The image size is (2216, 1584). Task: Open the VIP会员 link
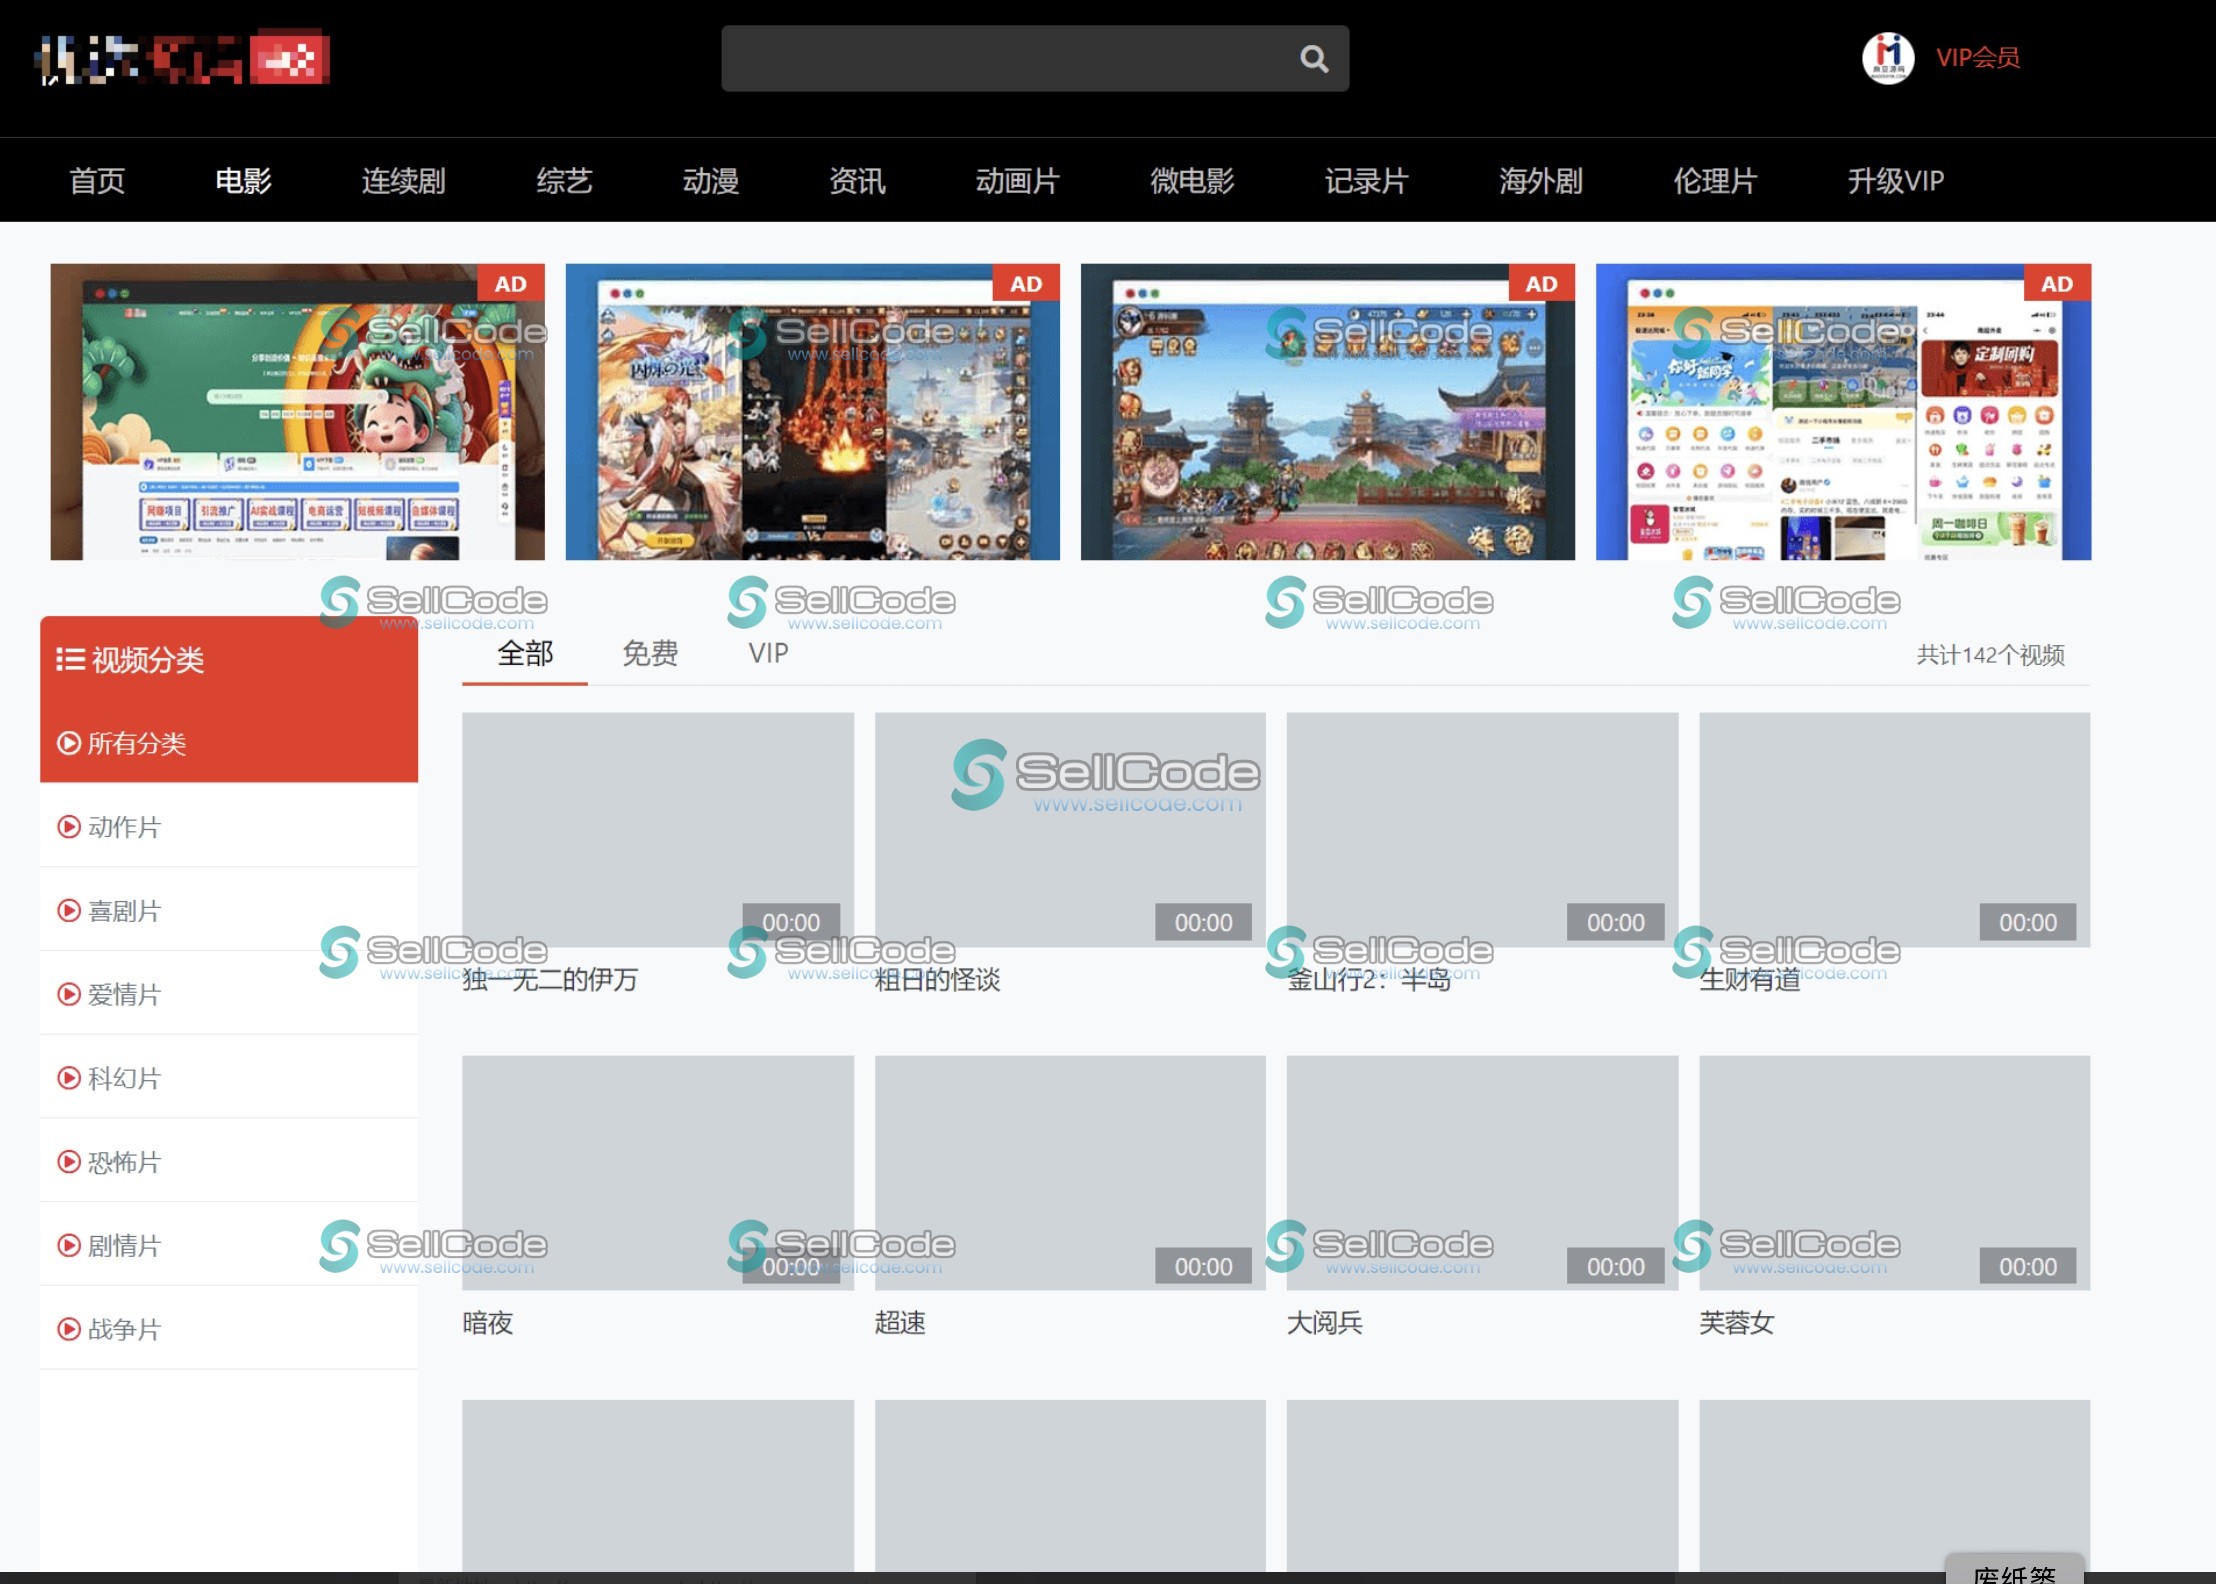tap(1977, 57)
